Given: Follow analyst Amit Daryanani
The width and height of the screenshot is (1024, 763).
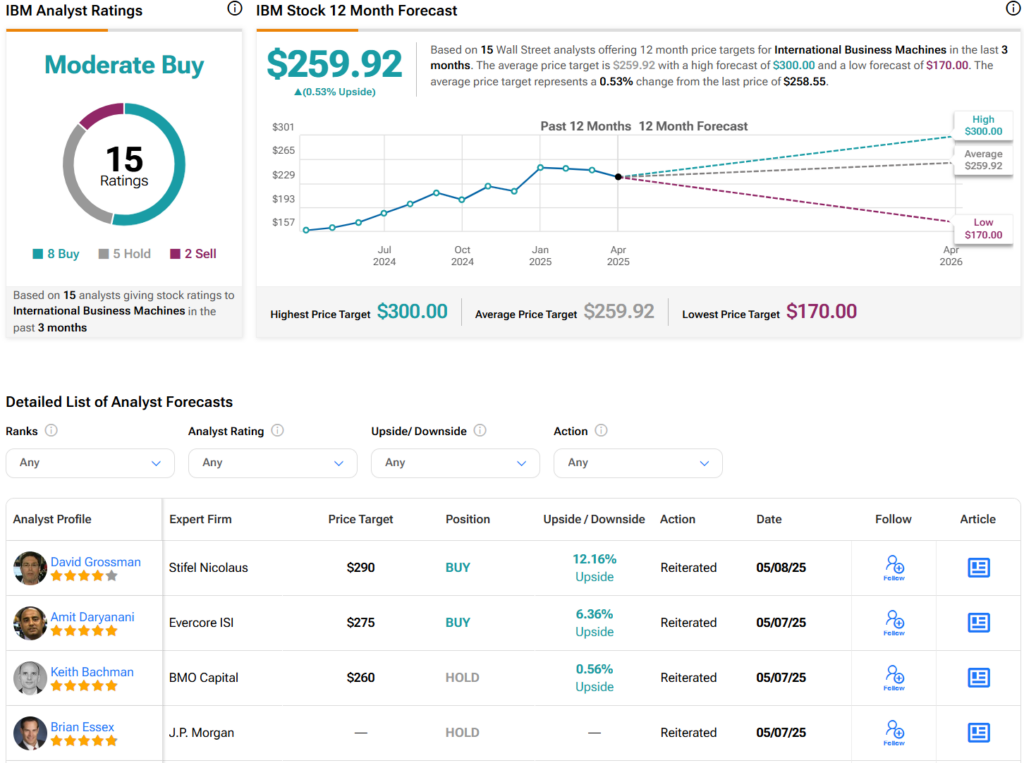Looking at the screenshot, I should [894, 622].
